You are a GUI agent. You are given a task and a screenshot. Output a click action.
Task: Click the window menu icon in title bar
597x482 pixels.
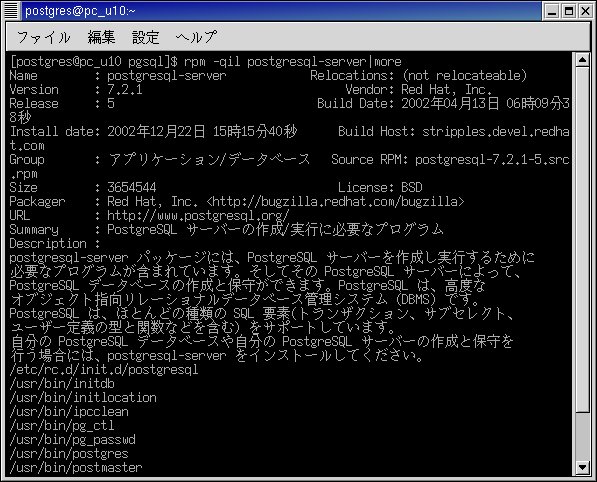tap(11, 11)
